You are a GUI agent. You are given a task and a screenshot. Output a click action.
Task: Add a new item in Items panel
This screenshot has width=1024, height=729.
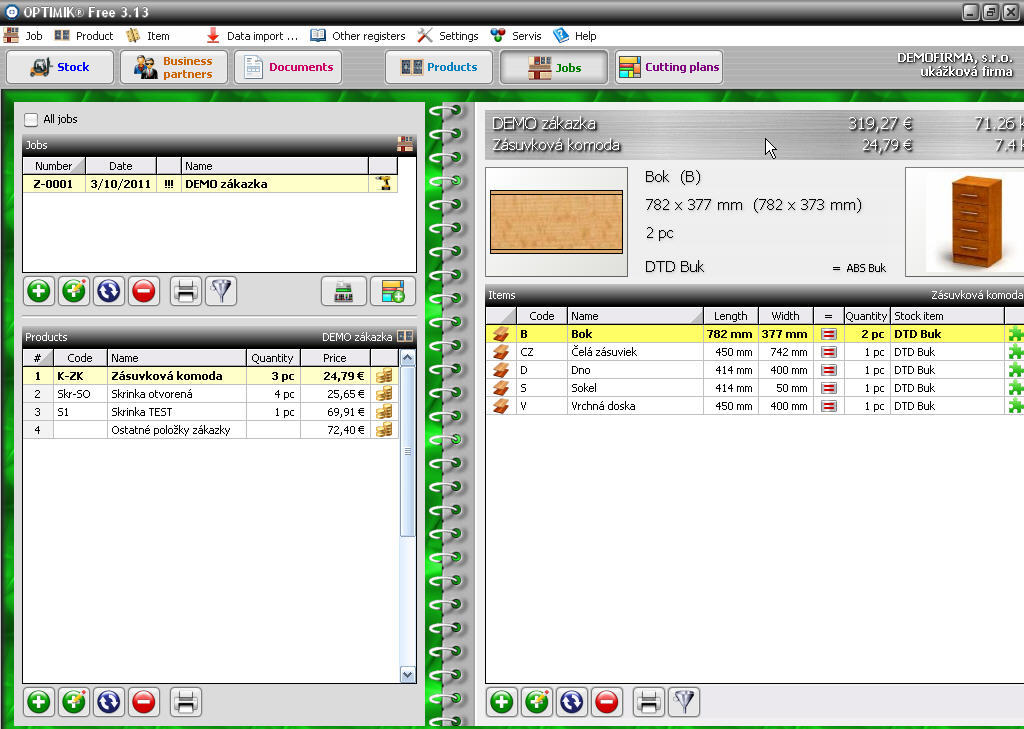click(502, 702)
